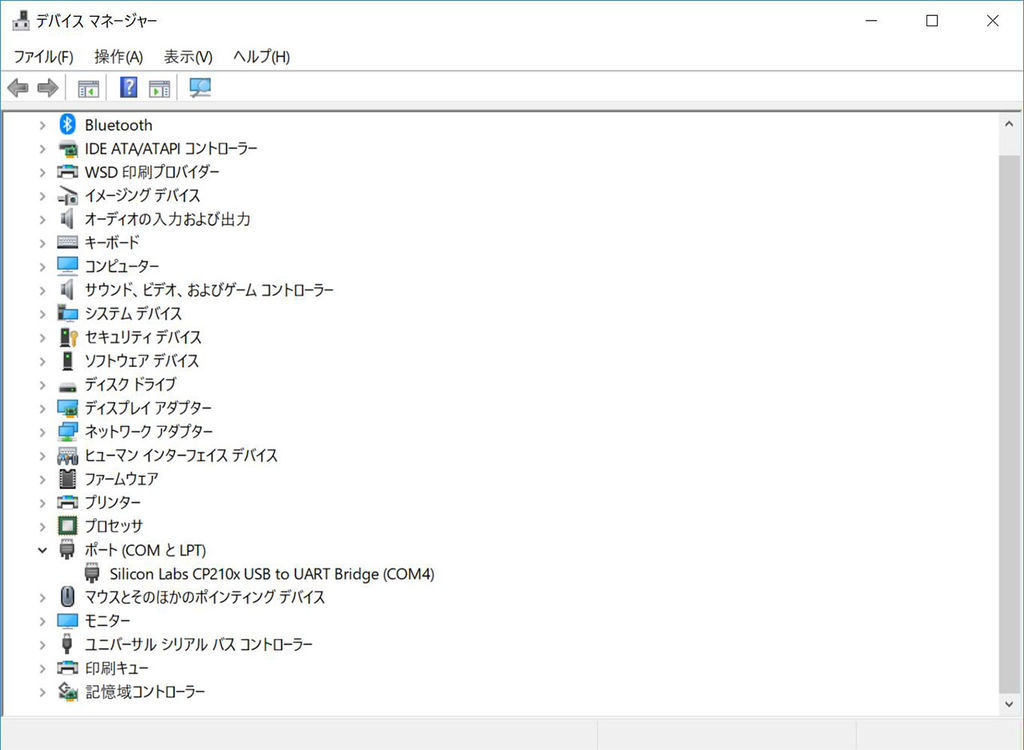Click the Silicon Labs CP210x port icon

click(92, 573)
